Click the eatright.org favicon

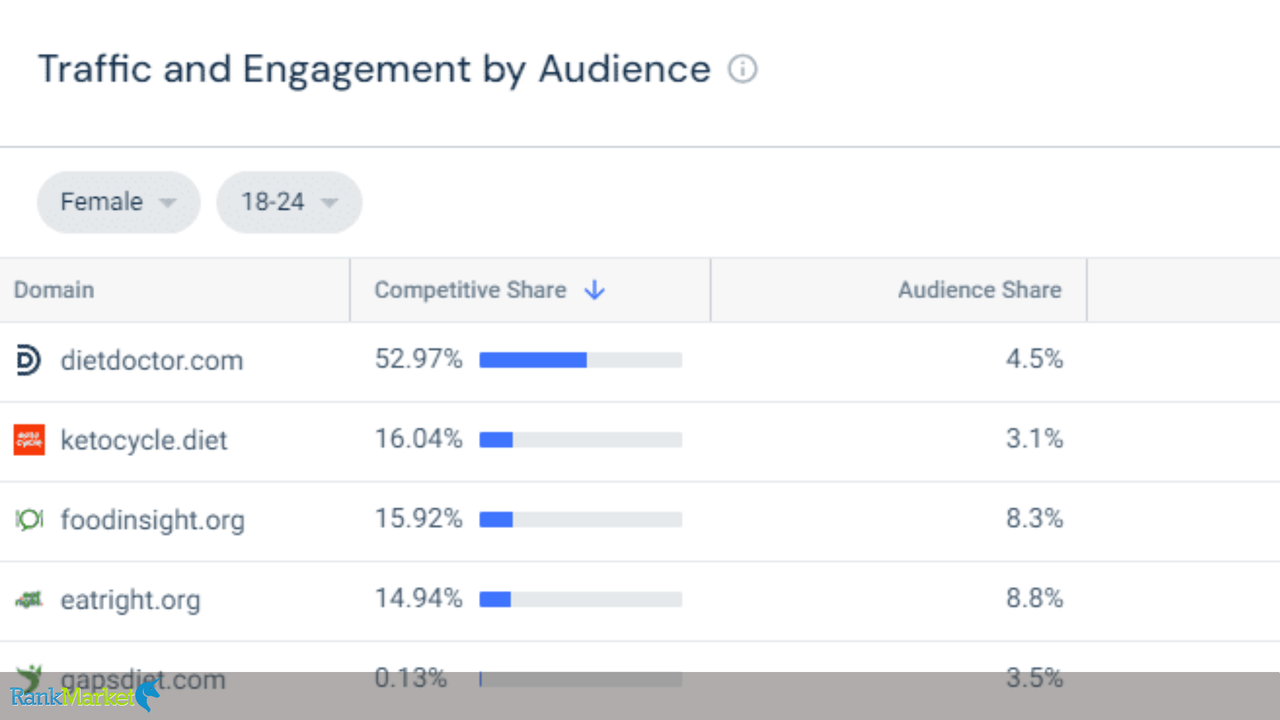(x=29, y=600)
